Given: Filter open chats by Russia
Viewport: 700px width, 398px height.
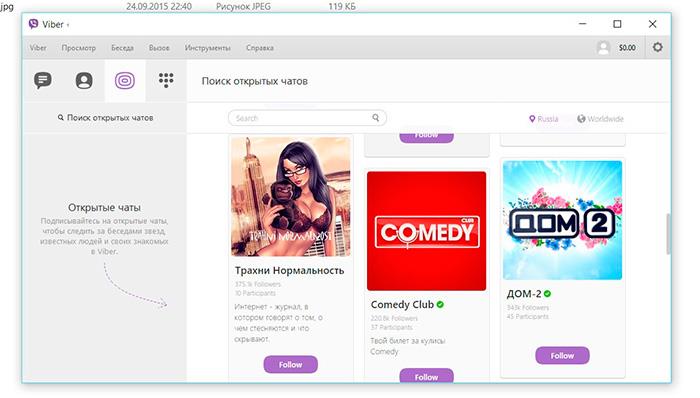Looking at the screenshot, I should point(544,119).
